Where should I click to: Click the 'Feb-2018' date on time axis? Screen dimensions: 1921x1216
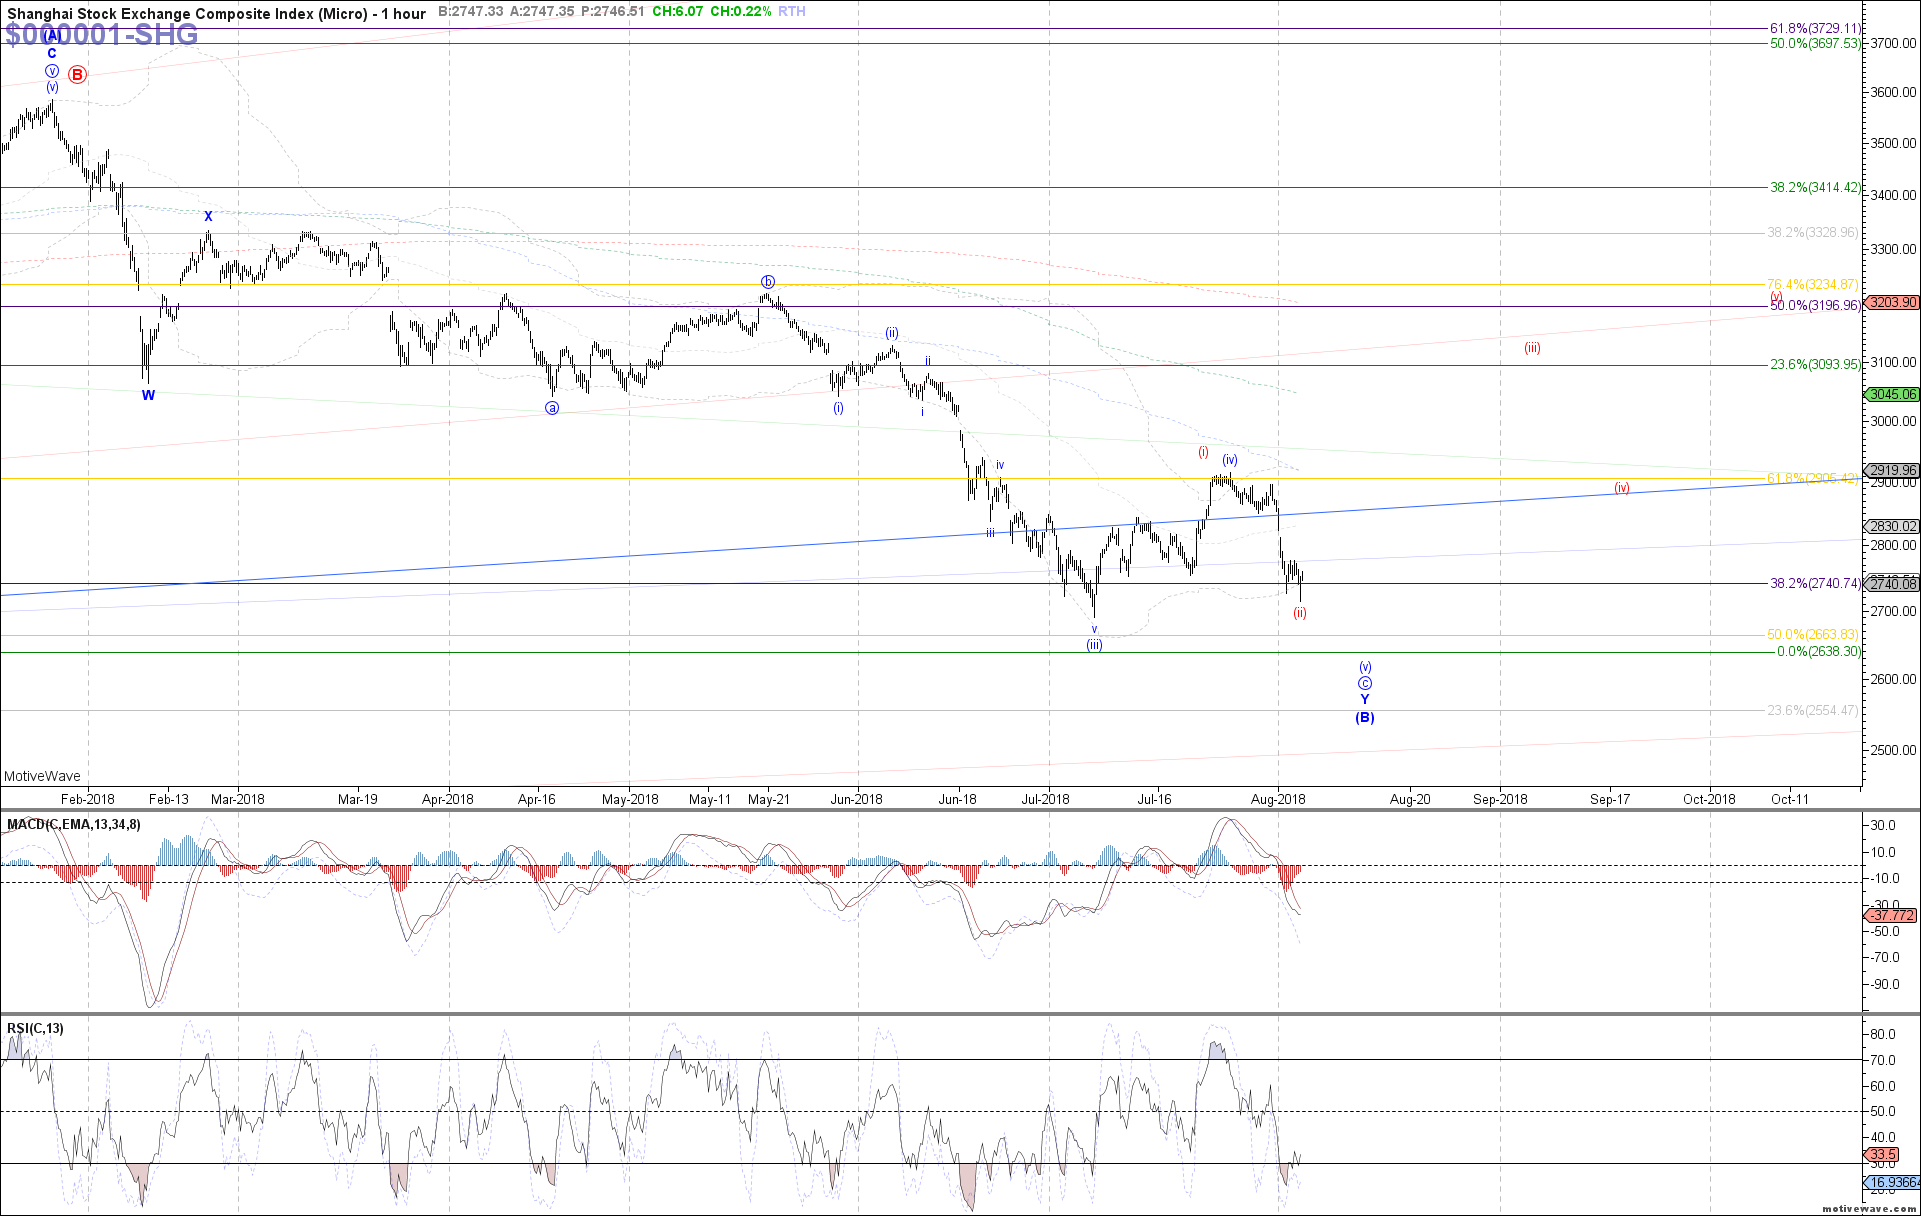click(x=88, y=799)
